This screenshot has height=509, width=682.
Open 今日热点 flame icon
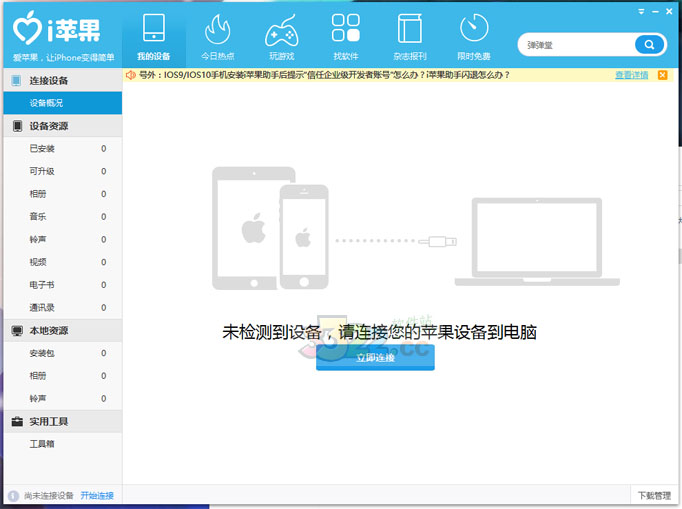coord(217,29)
